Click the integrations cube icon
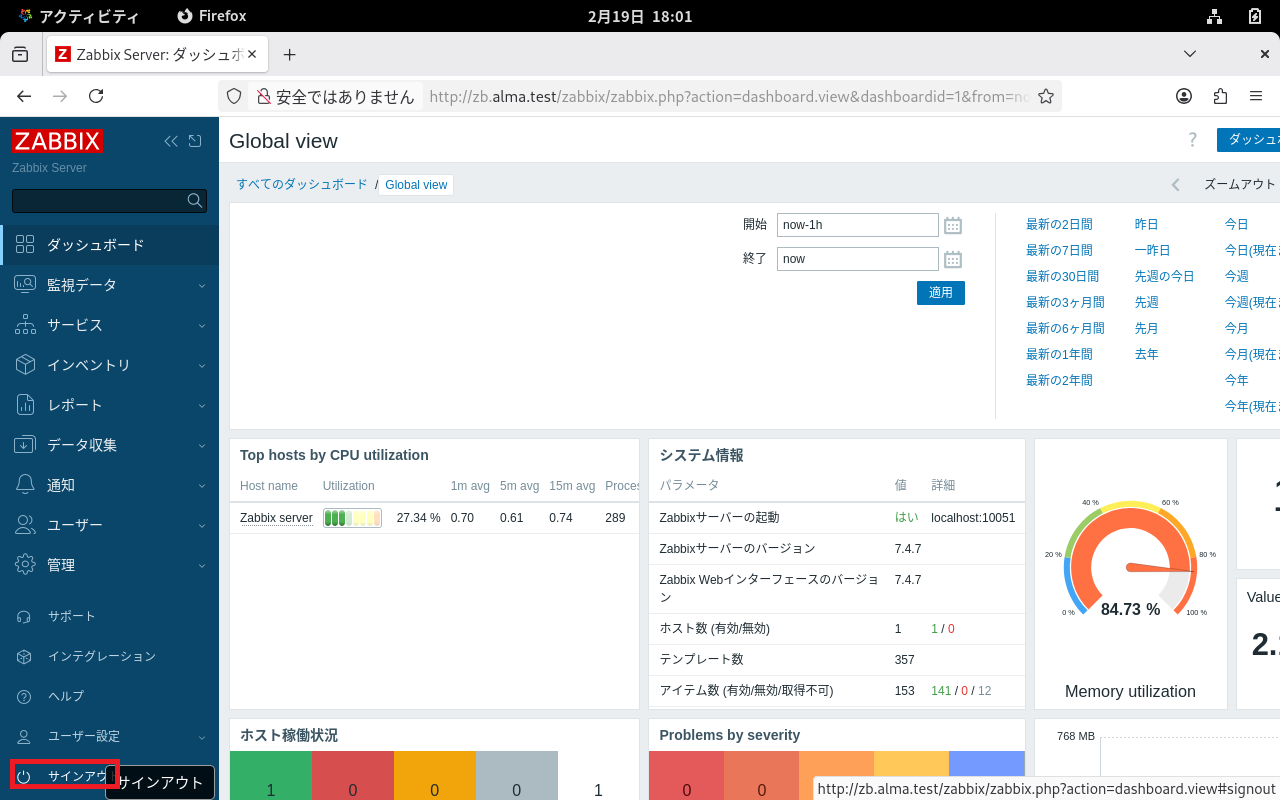This screenshot has width=1280, height=800. tap(24, 656)
